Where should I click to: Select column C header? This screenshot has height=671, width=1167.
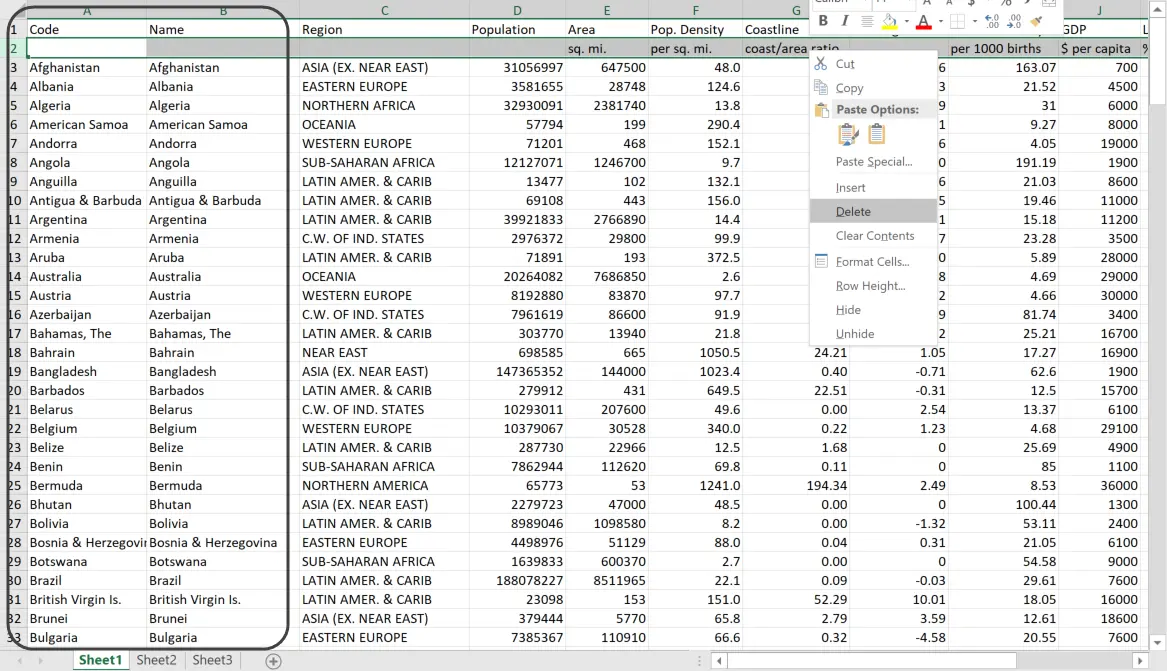pyautogui.click(x=384, y=10)
